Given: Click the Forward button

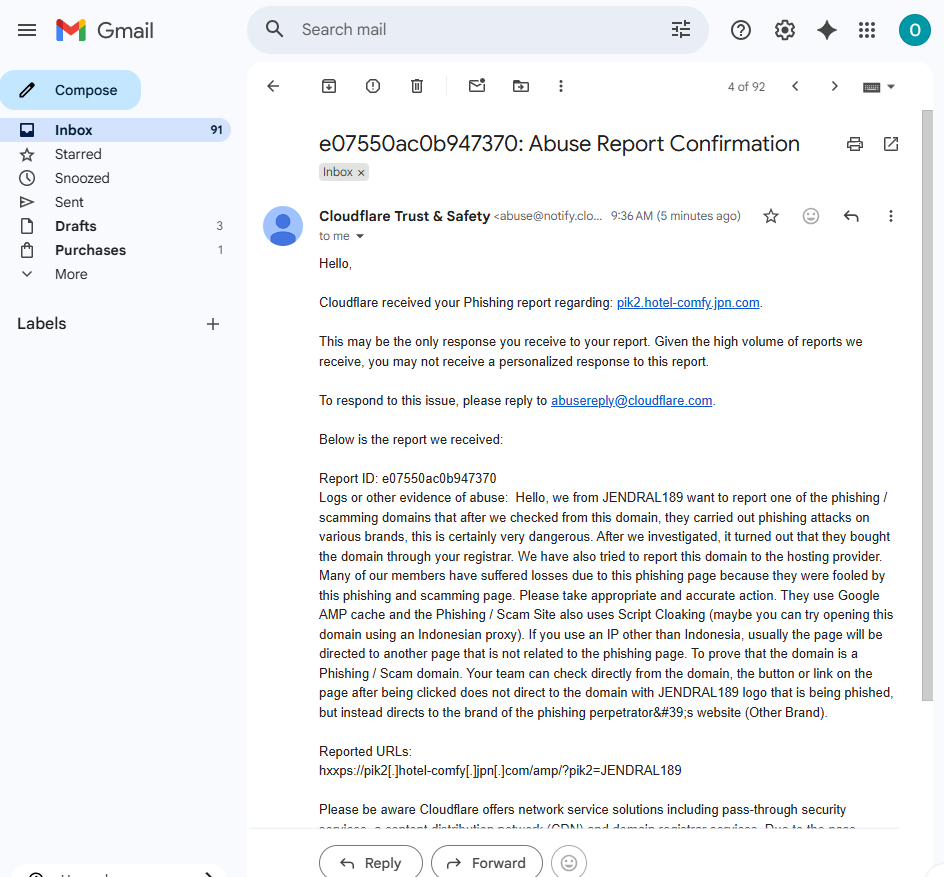Looking at the screenshot, I should pos(486,863).
